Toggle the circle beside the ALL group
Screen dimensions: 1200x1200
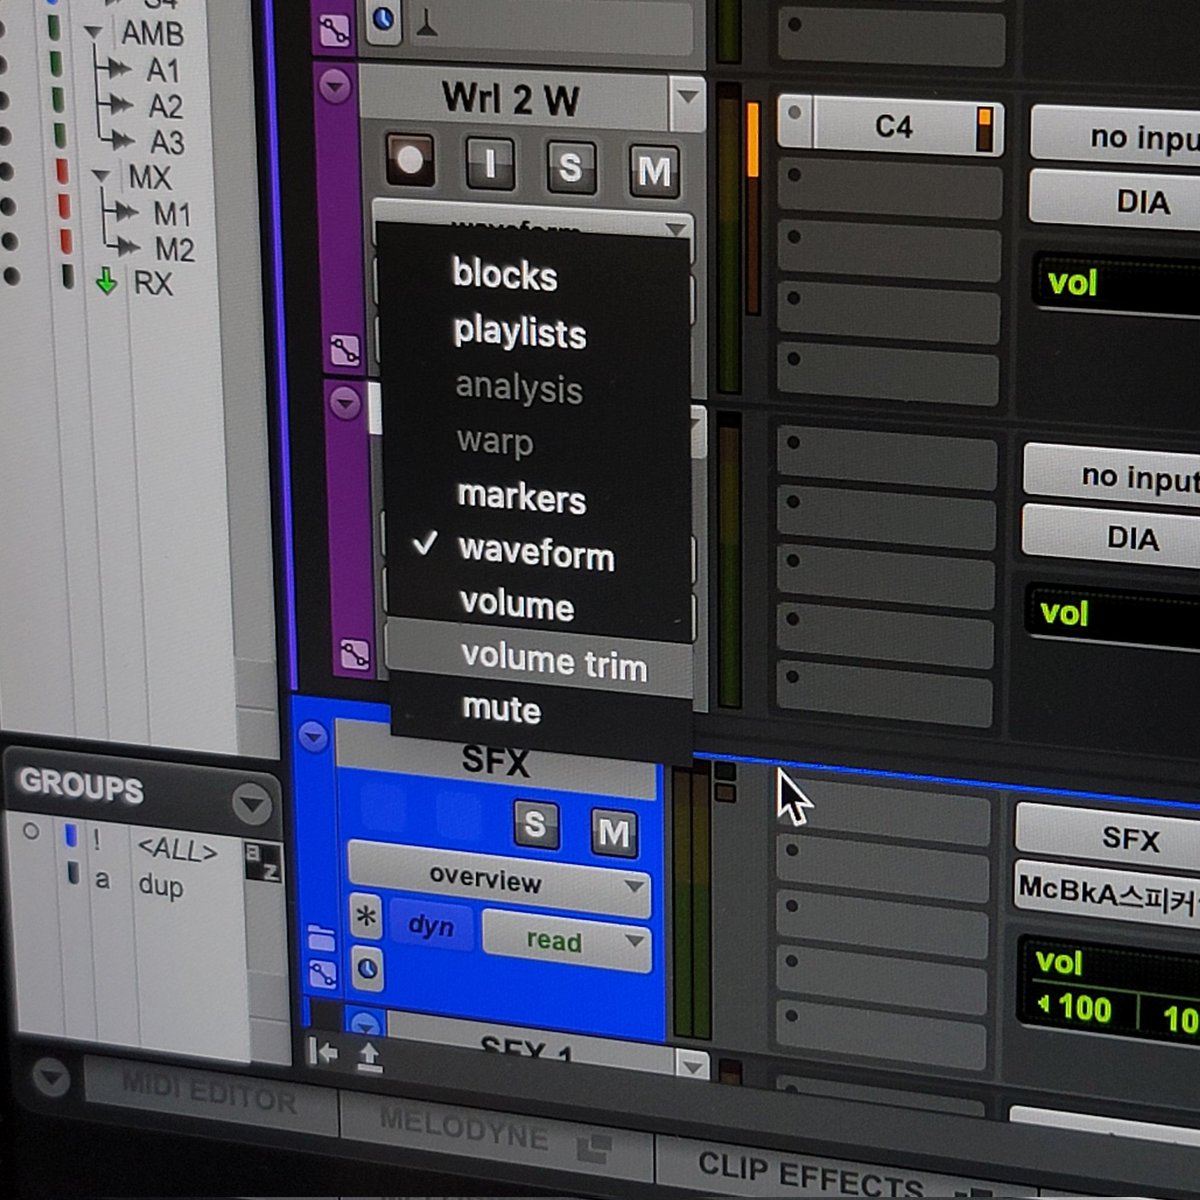point(31,831)
